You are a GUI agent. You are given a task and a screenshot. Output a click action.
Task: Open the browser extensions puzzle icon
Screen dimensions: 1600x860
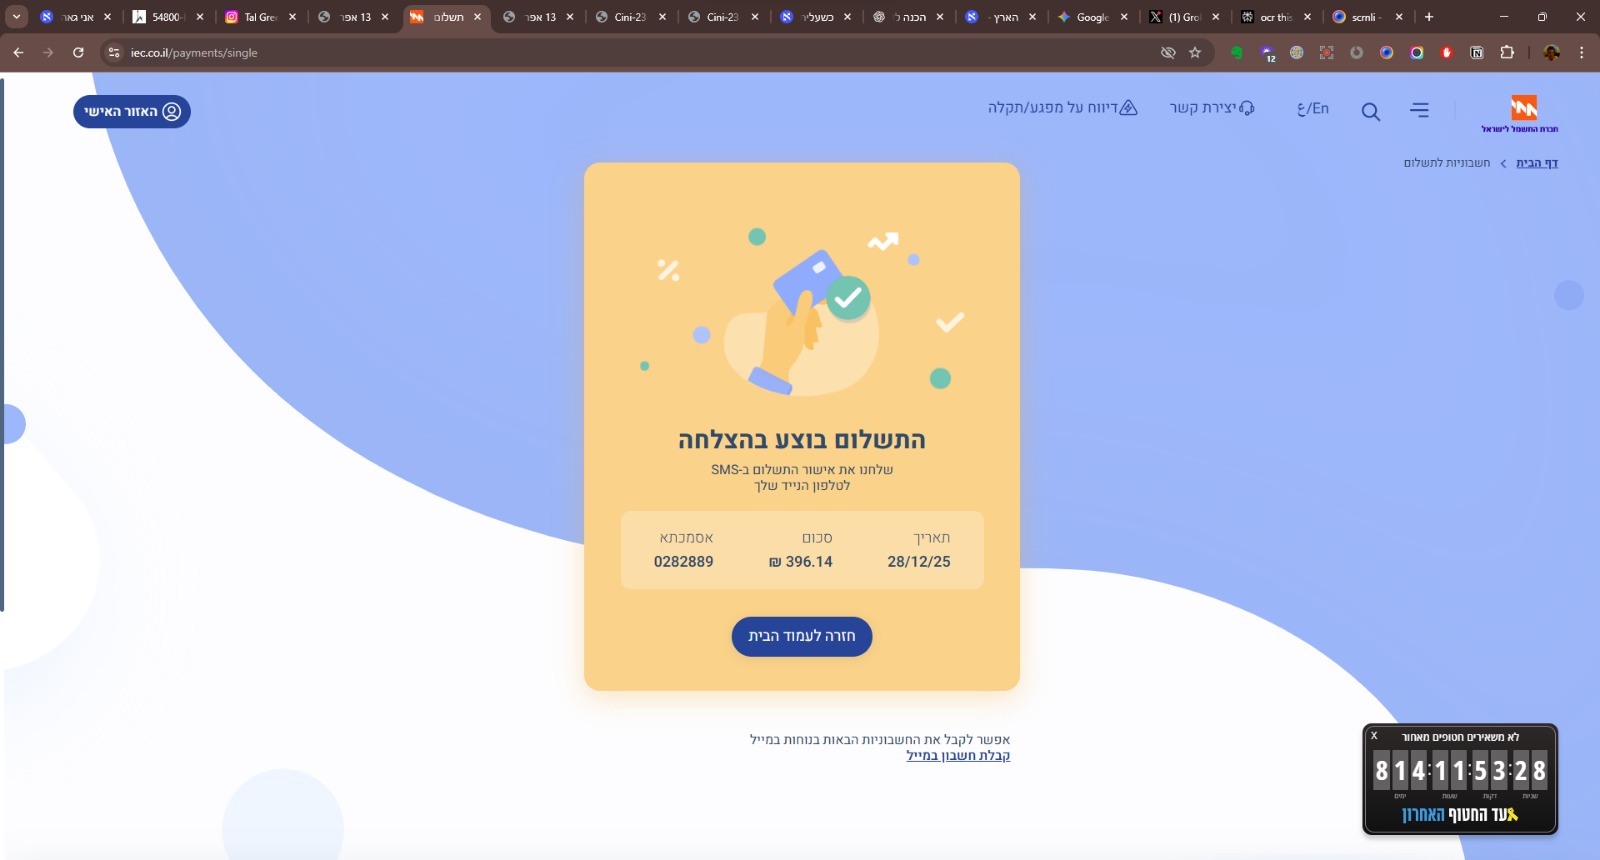(1507, 53)
